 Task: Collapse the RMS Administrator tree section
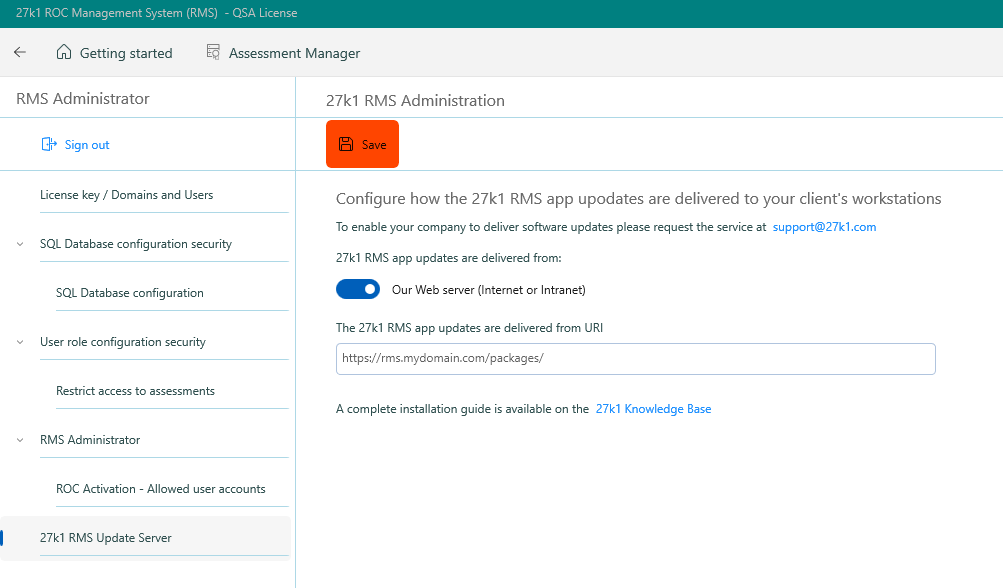point(21,440)
